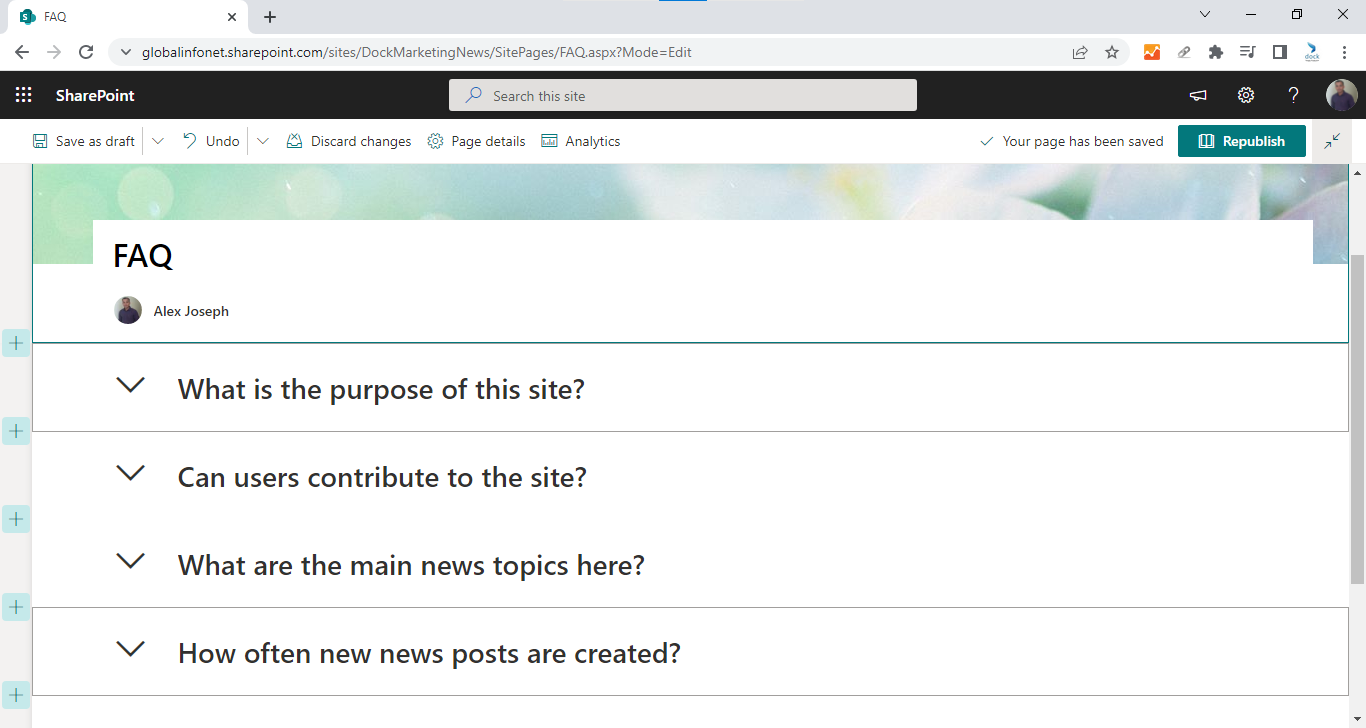Expand 'What is the purpose of this site?'
1366x728 pixels.
click(x=130, y=385)
